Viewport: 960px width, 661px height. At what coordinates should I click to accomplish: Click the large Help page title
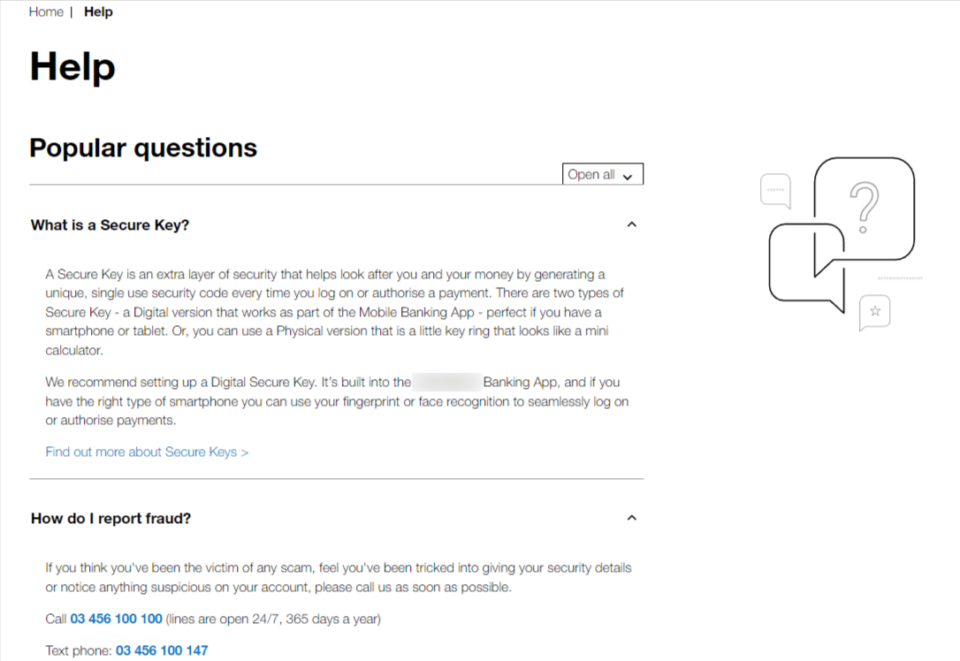click(x=72, y=66)
